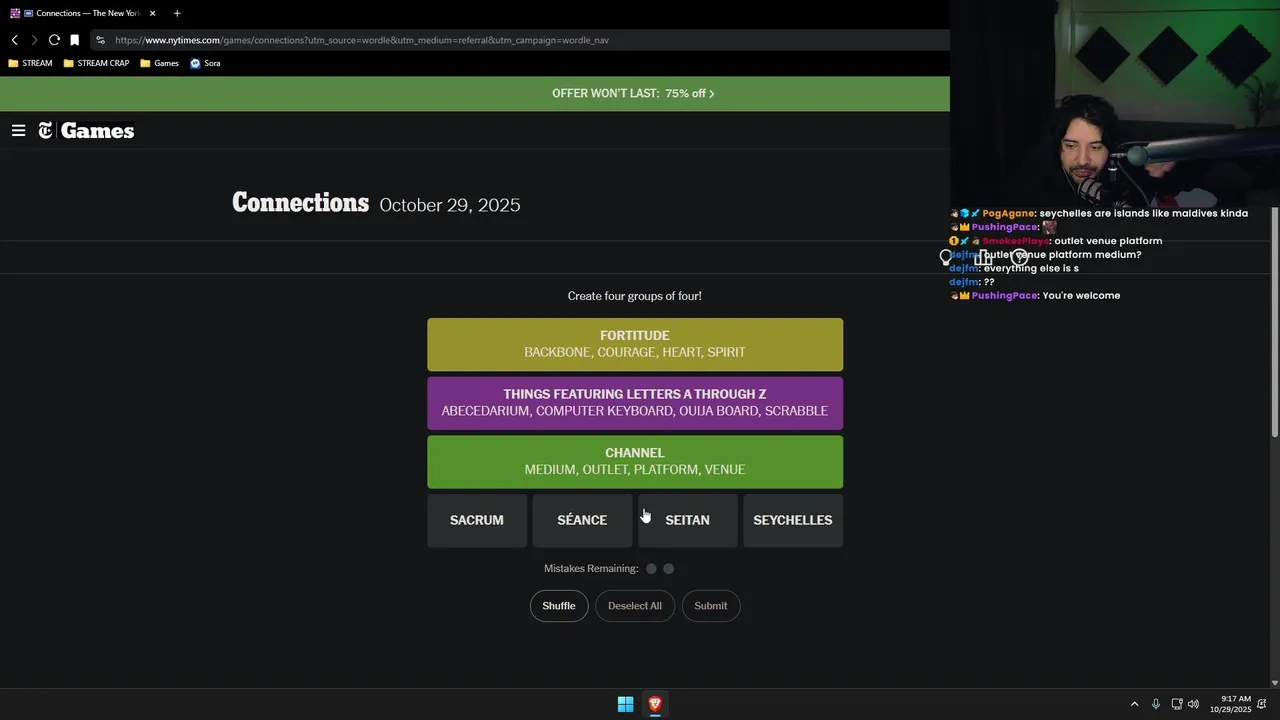Bookmark this page with the bookmark icon
This screenshot has height=720, width=1280.
tap(74, 40)
